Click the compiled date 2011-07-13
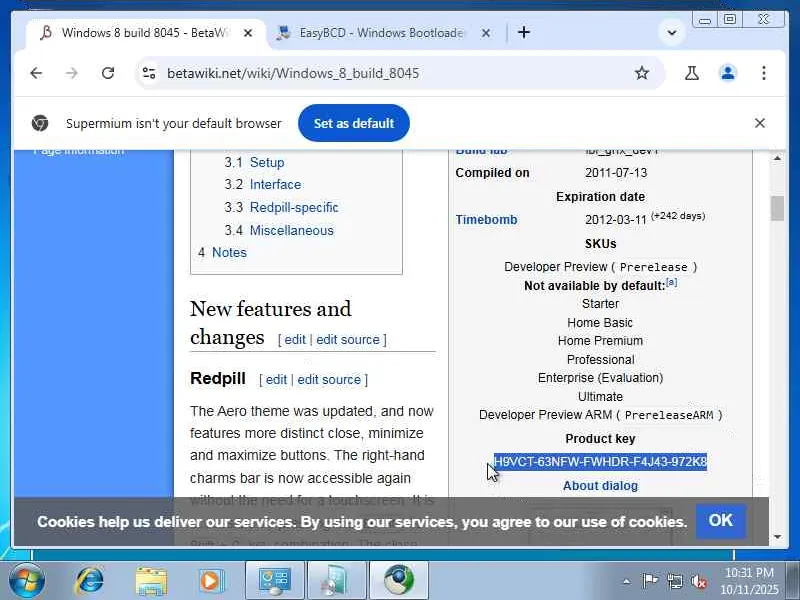 (616, 172)
